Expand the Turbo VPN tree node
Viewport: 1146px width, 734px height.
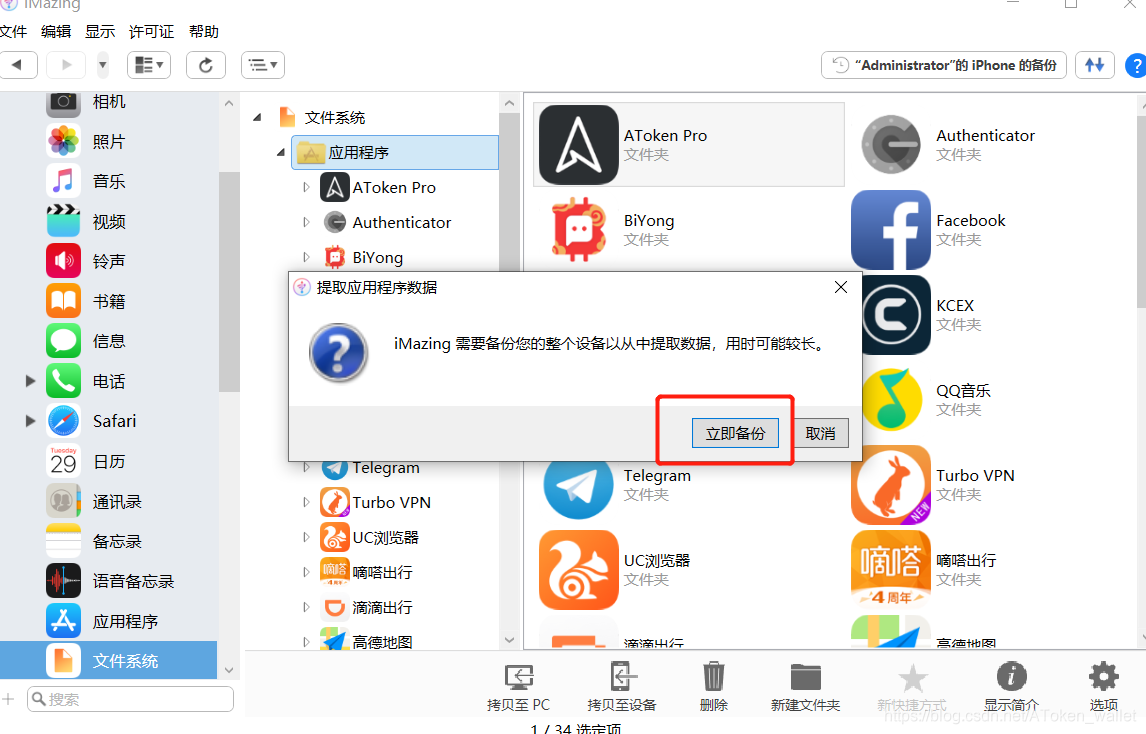coord(306,502)
